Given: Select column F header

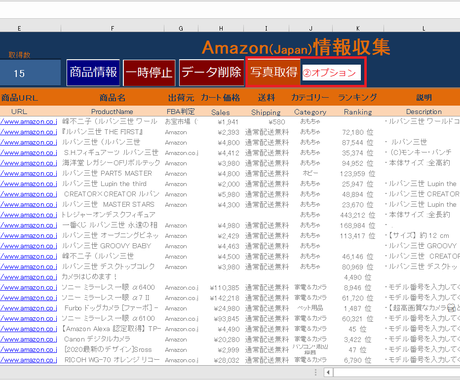Looking at the screenshot, I should click(112, 29).
